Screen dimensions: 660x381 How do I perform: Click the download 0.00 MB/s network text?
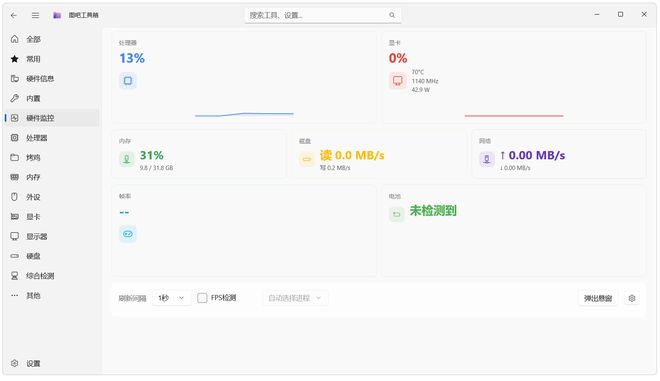pyautogui.click(x=515, y=168)
